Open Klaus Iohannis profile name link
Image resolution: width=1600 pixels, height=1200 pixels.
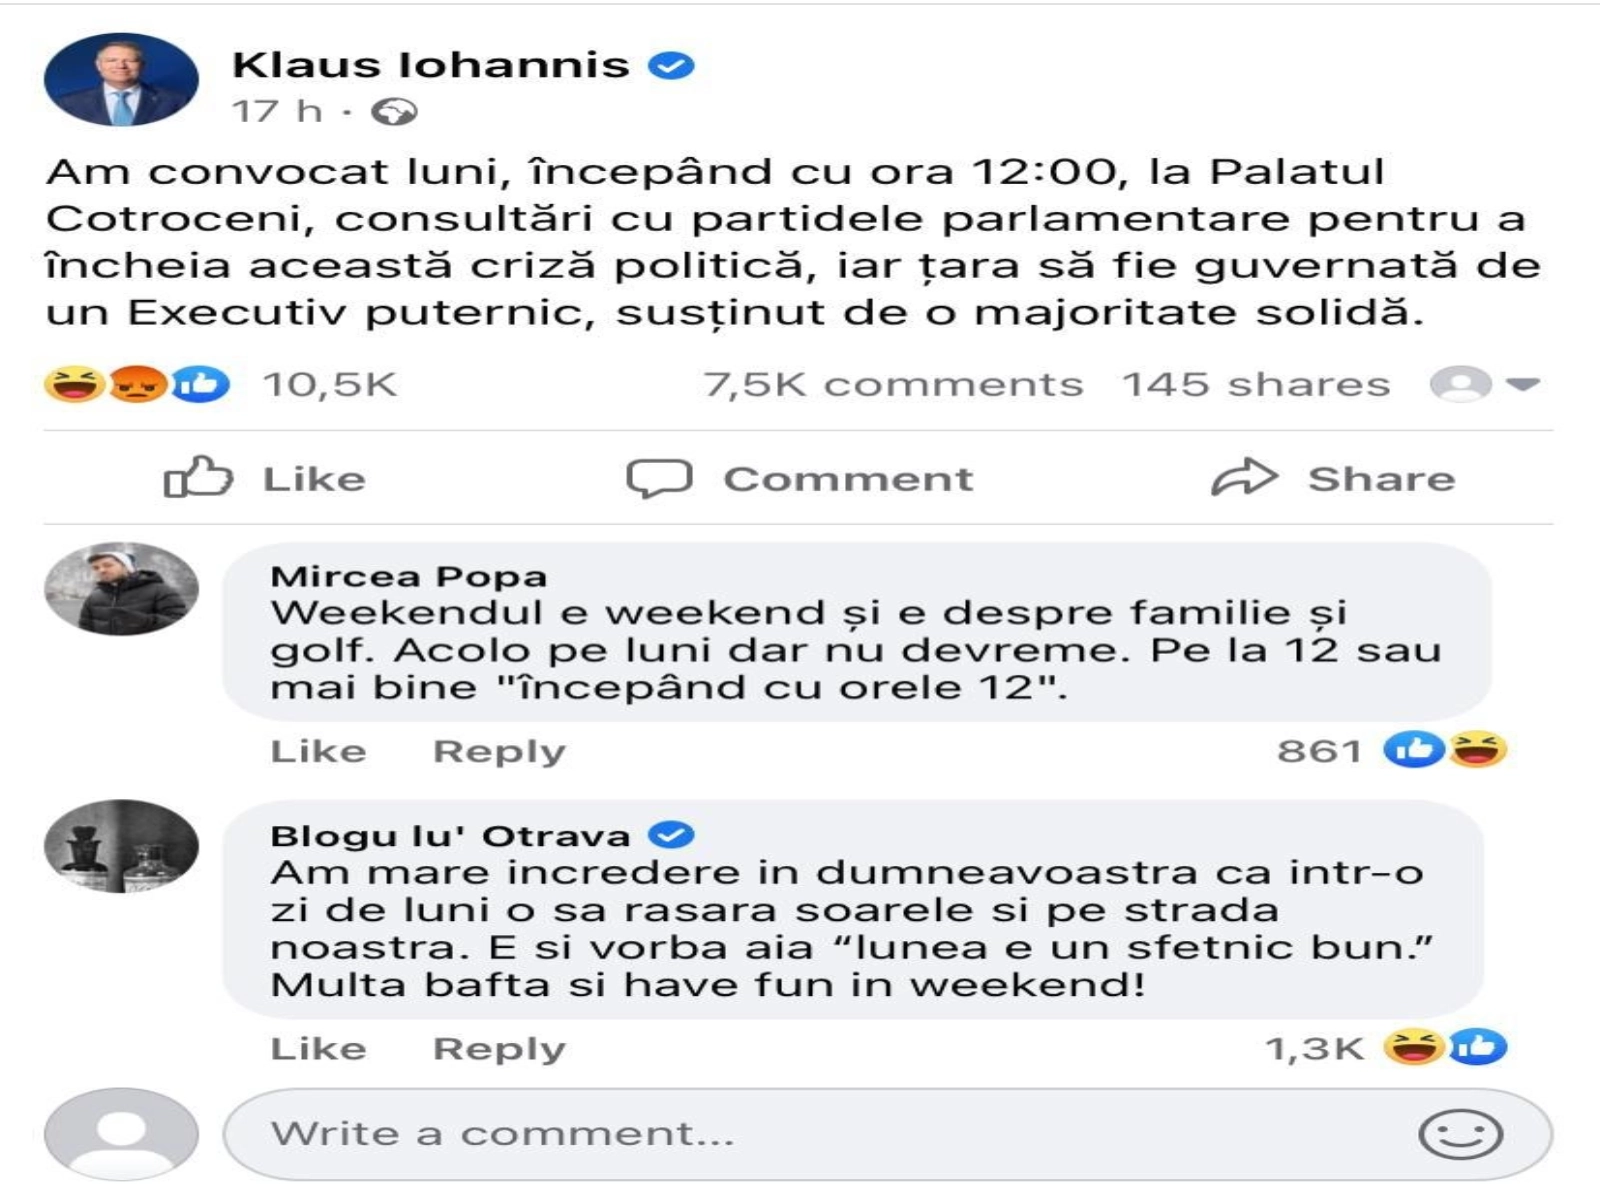[431, 65]
